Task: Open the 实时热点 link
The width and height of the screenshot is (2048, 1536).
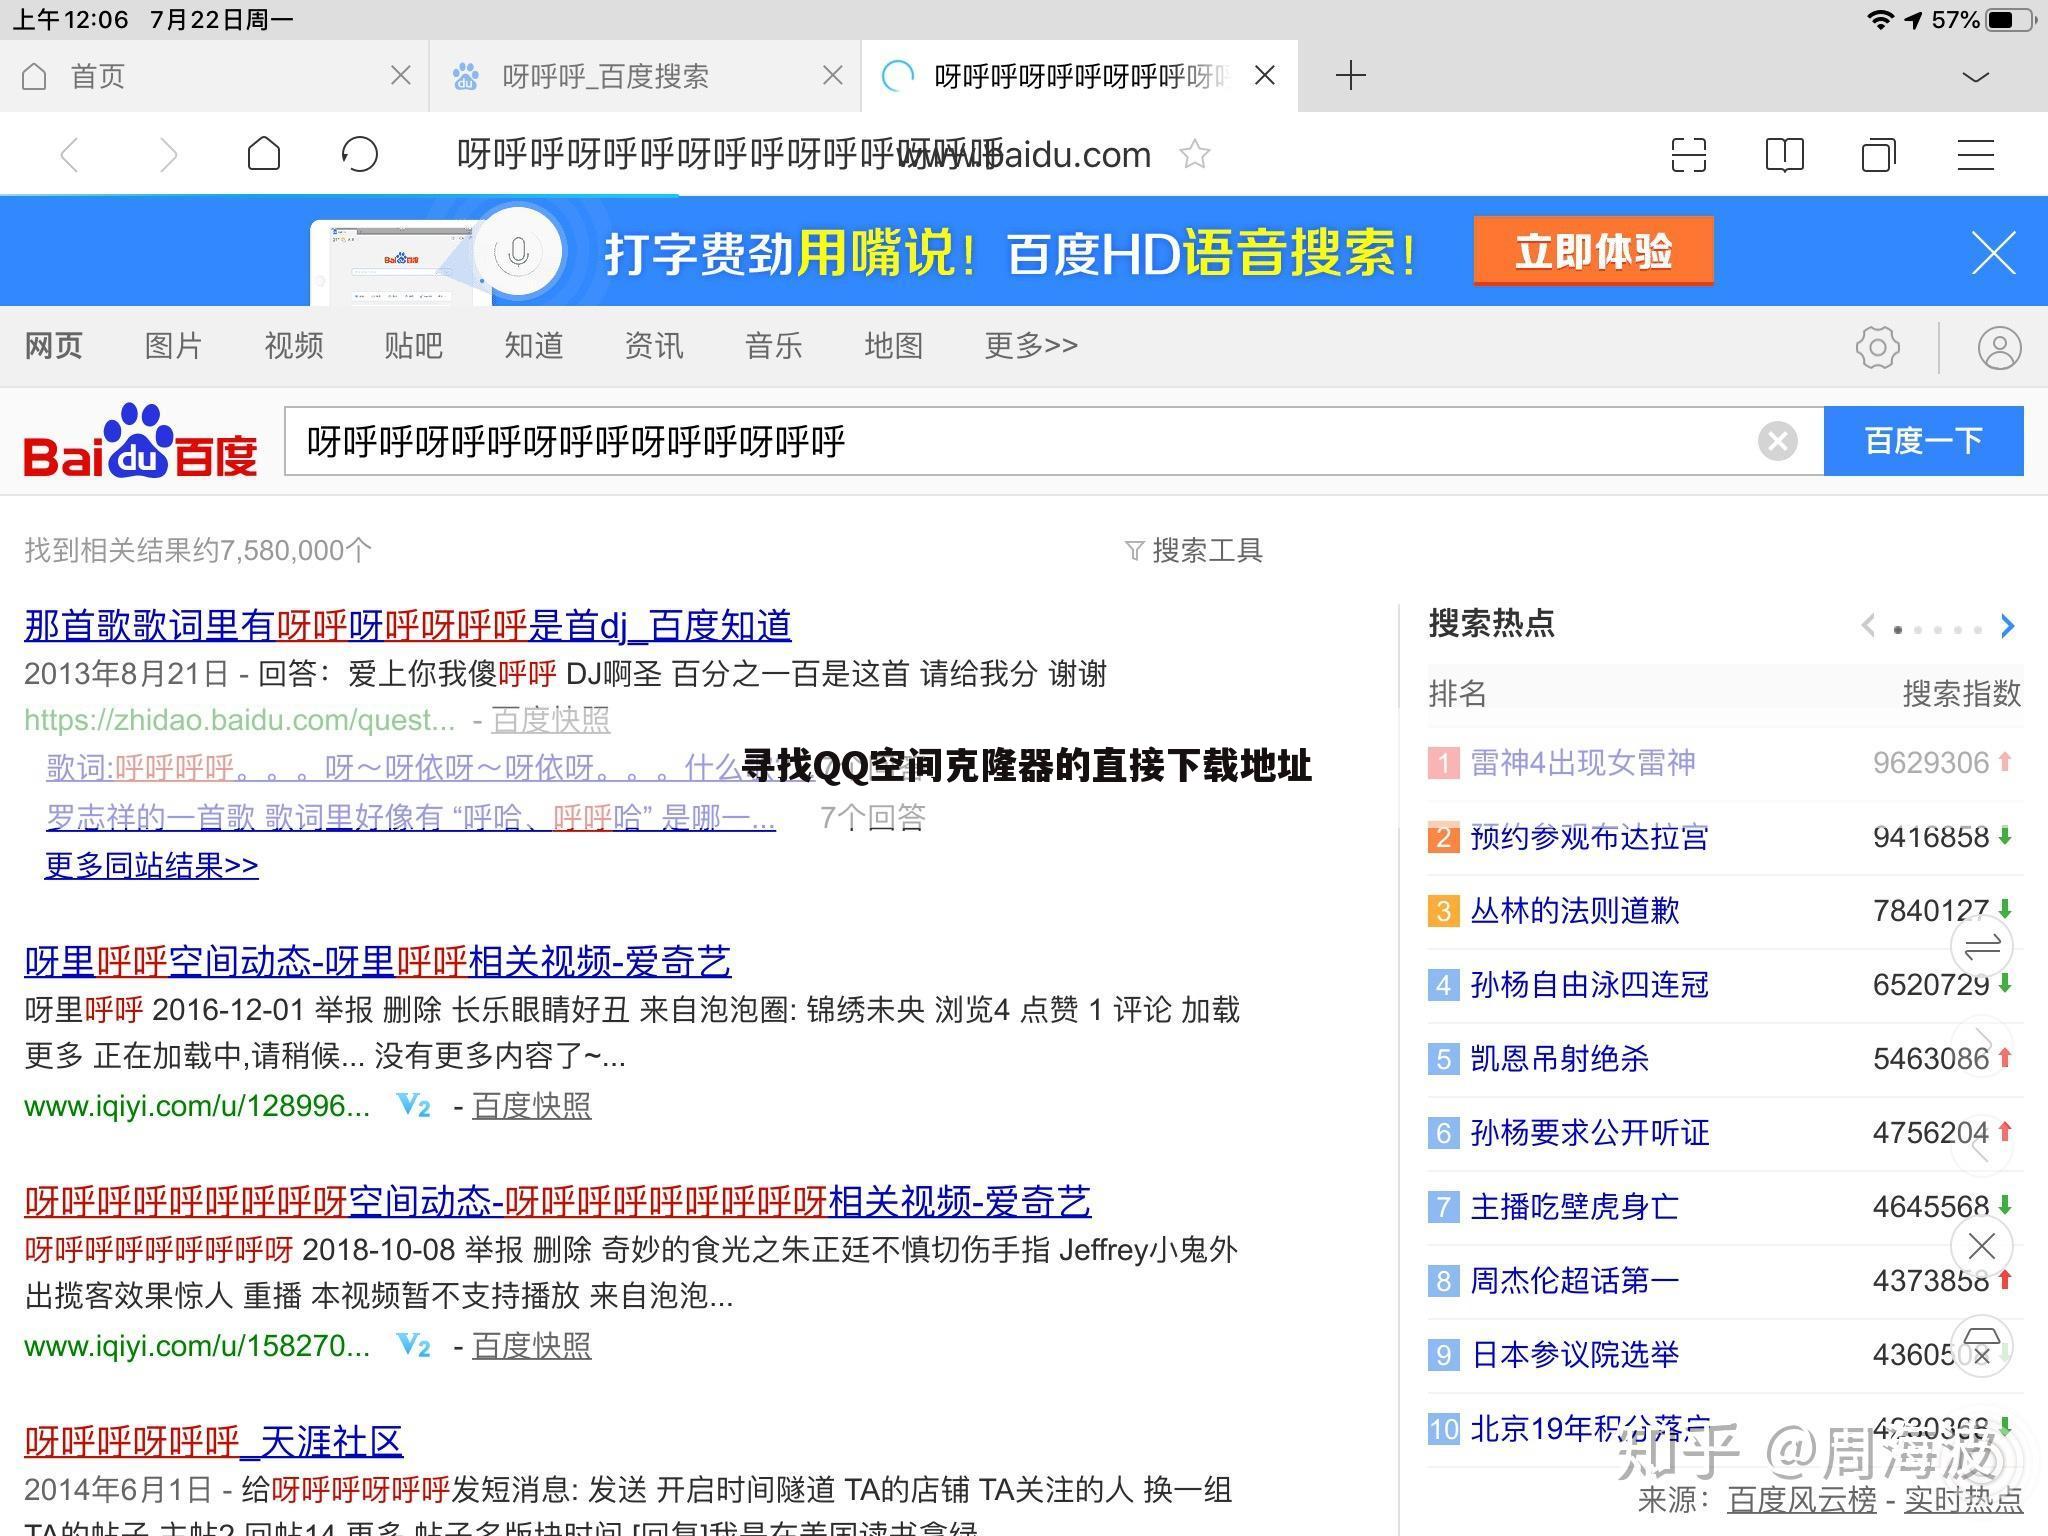Action: (1963, 1499)
